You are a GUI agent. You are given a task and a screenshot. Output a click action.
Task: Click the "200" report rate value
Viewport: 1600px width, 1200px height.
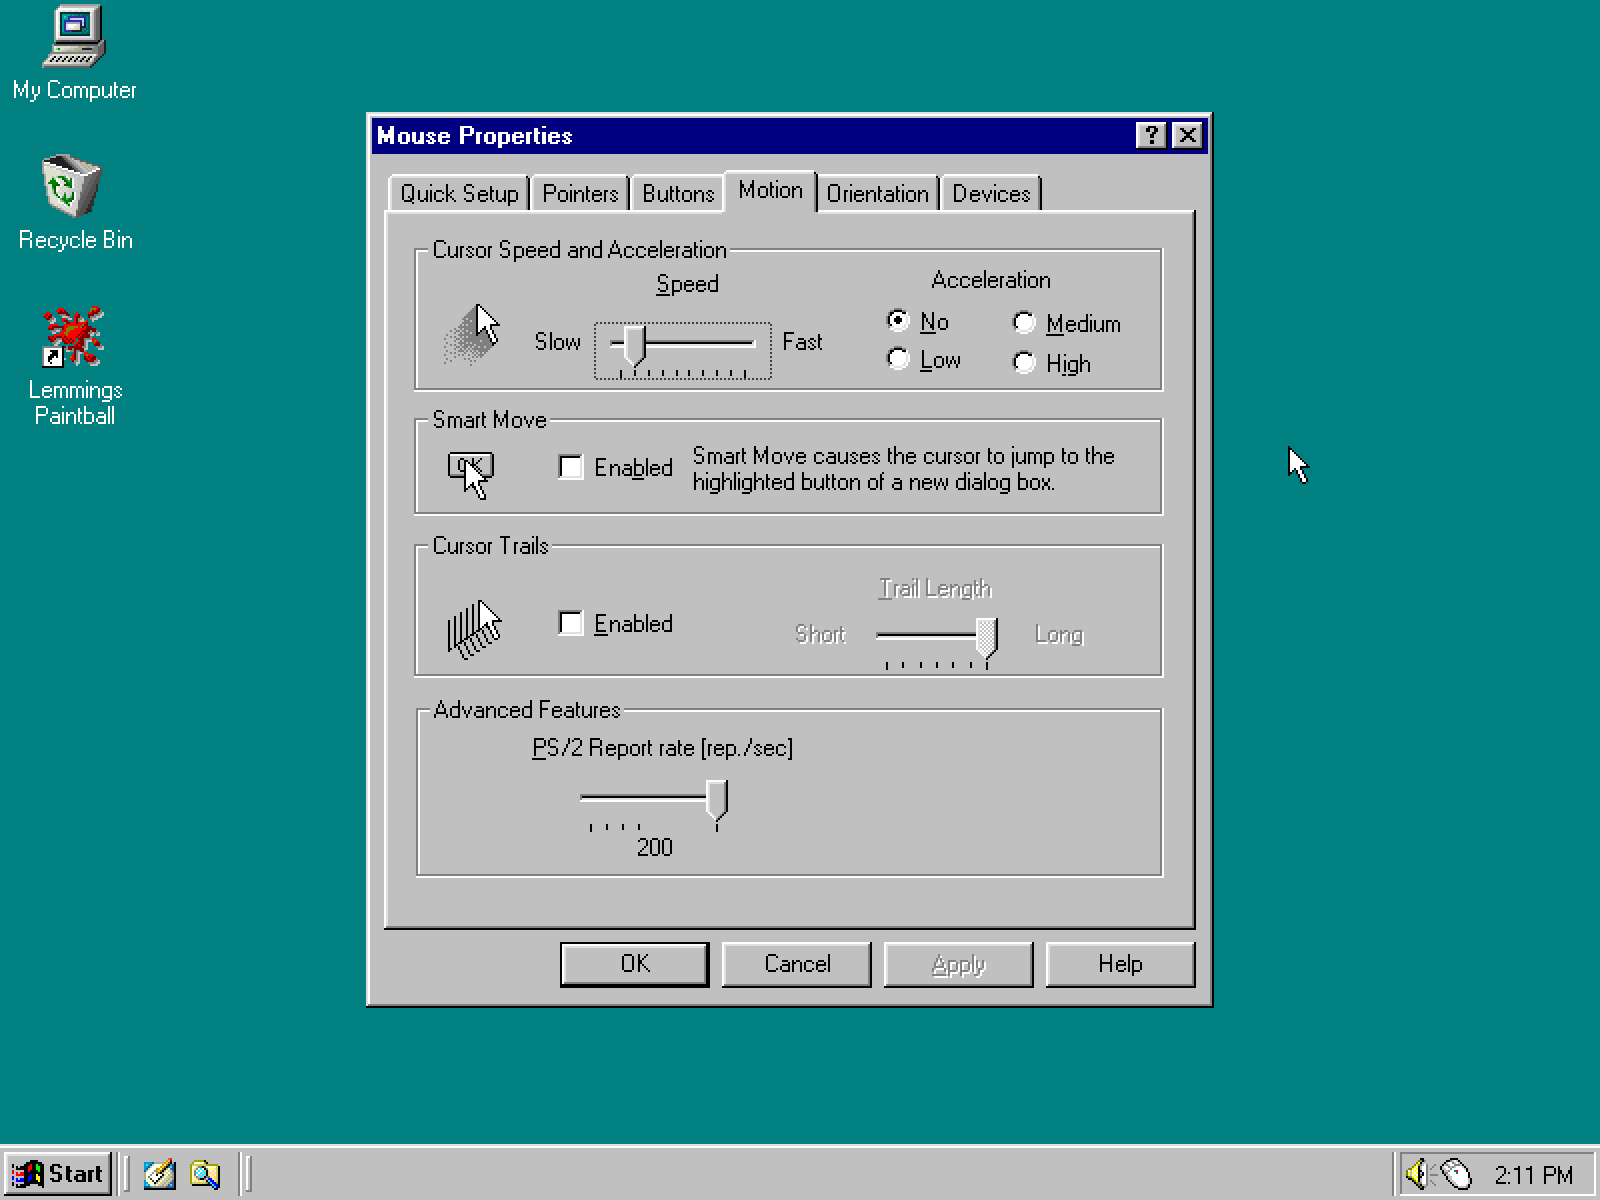click(654, 847)
